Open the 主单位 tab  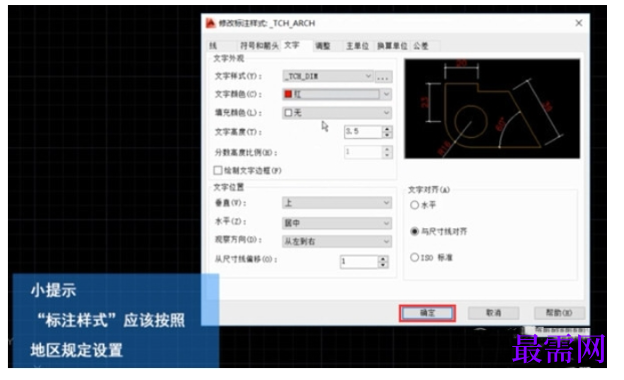point(357,46)
